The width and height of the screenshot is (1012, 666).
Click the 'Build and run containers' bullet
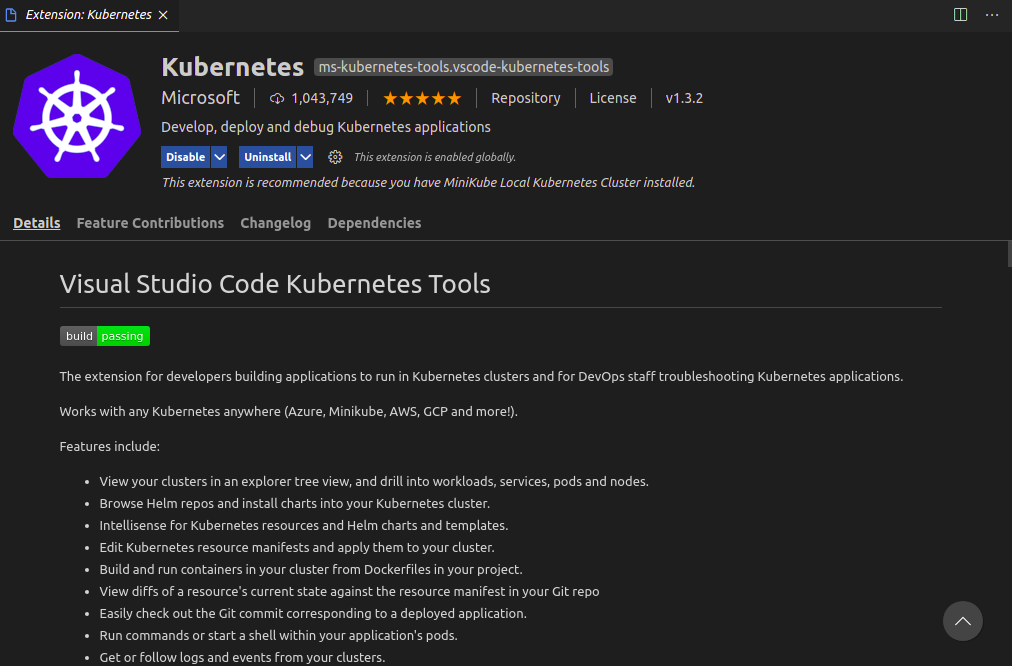coord(311,569)
